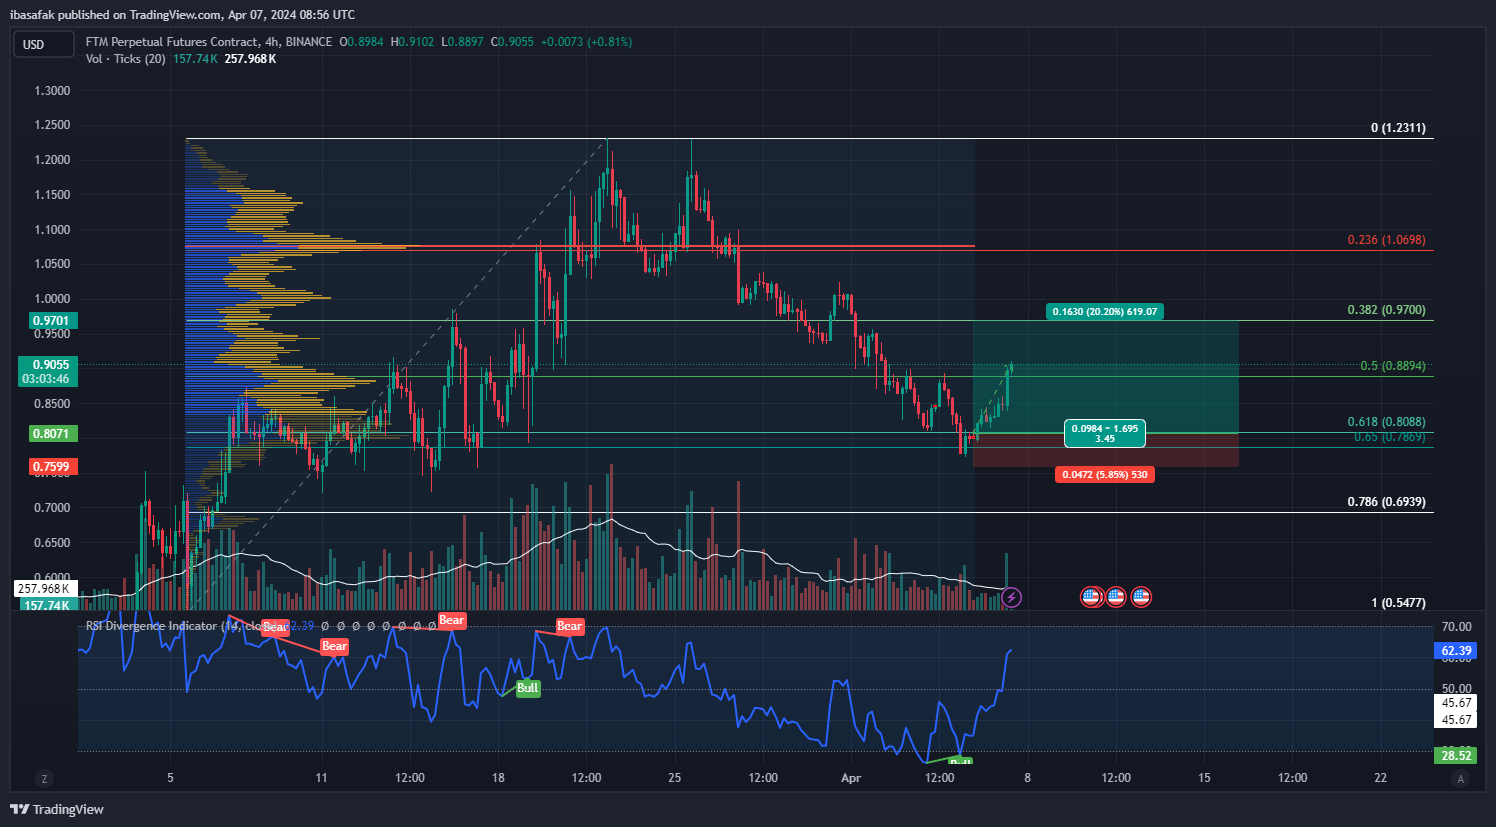1496x827 pixels.
Task: Select the profit target label 0.1630 (20.20%) 619.07
Action: point(1104,312)
